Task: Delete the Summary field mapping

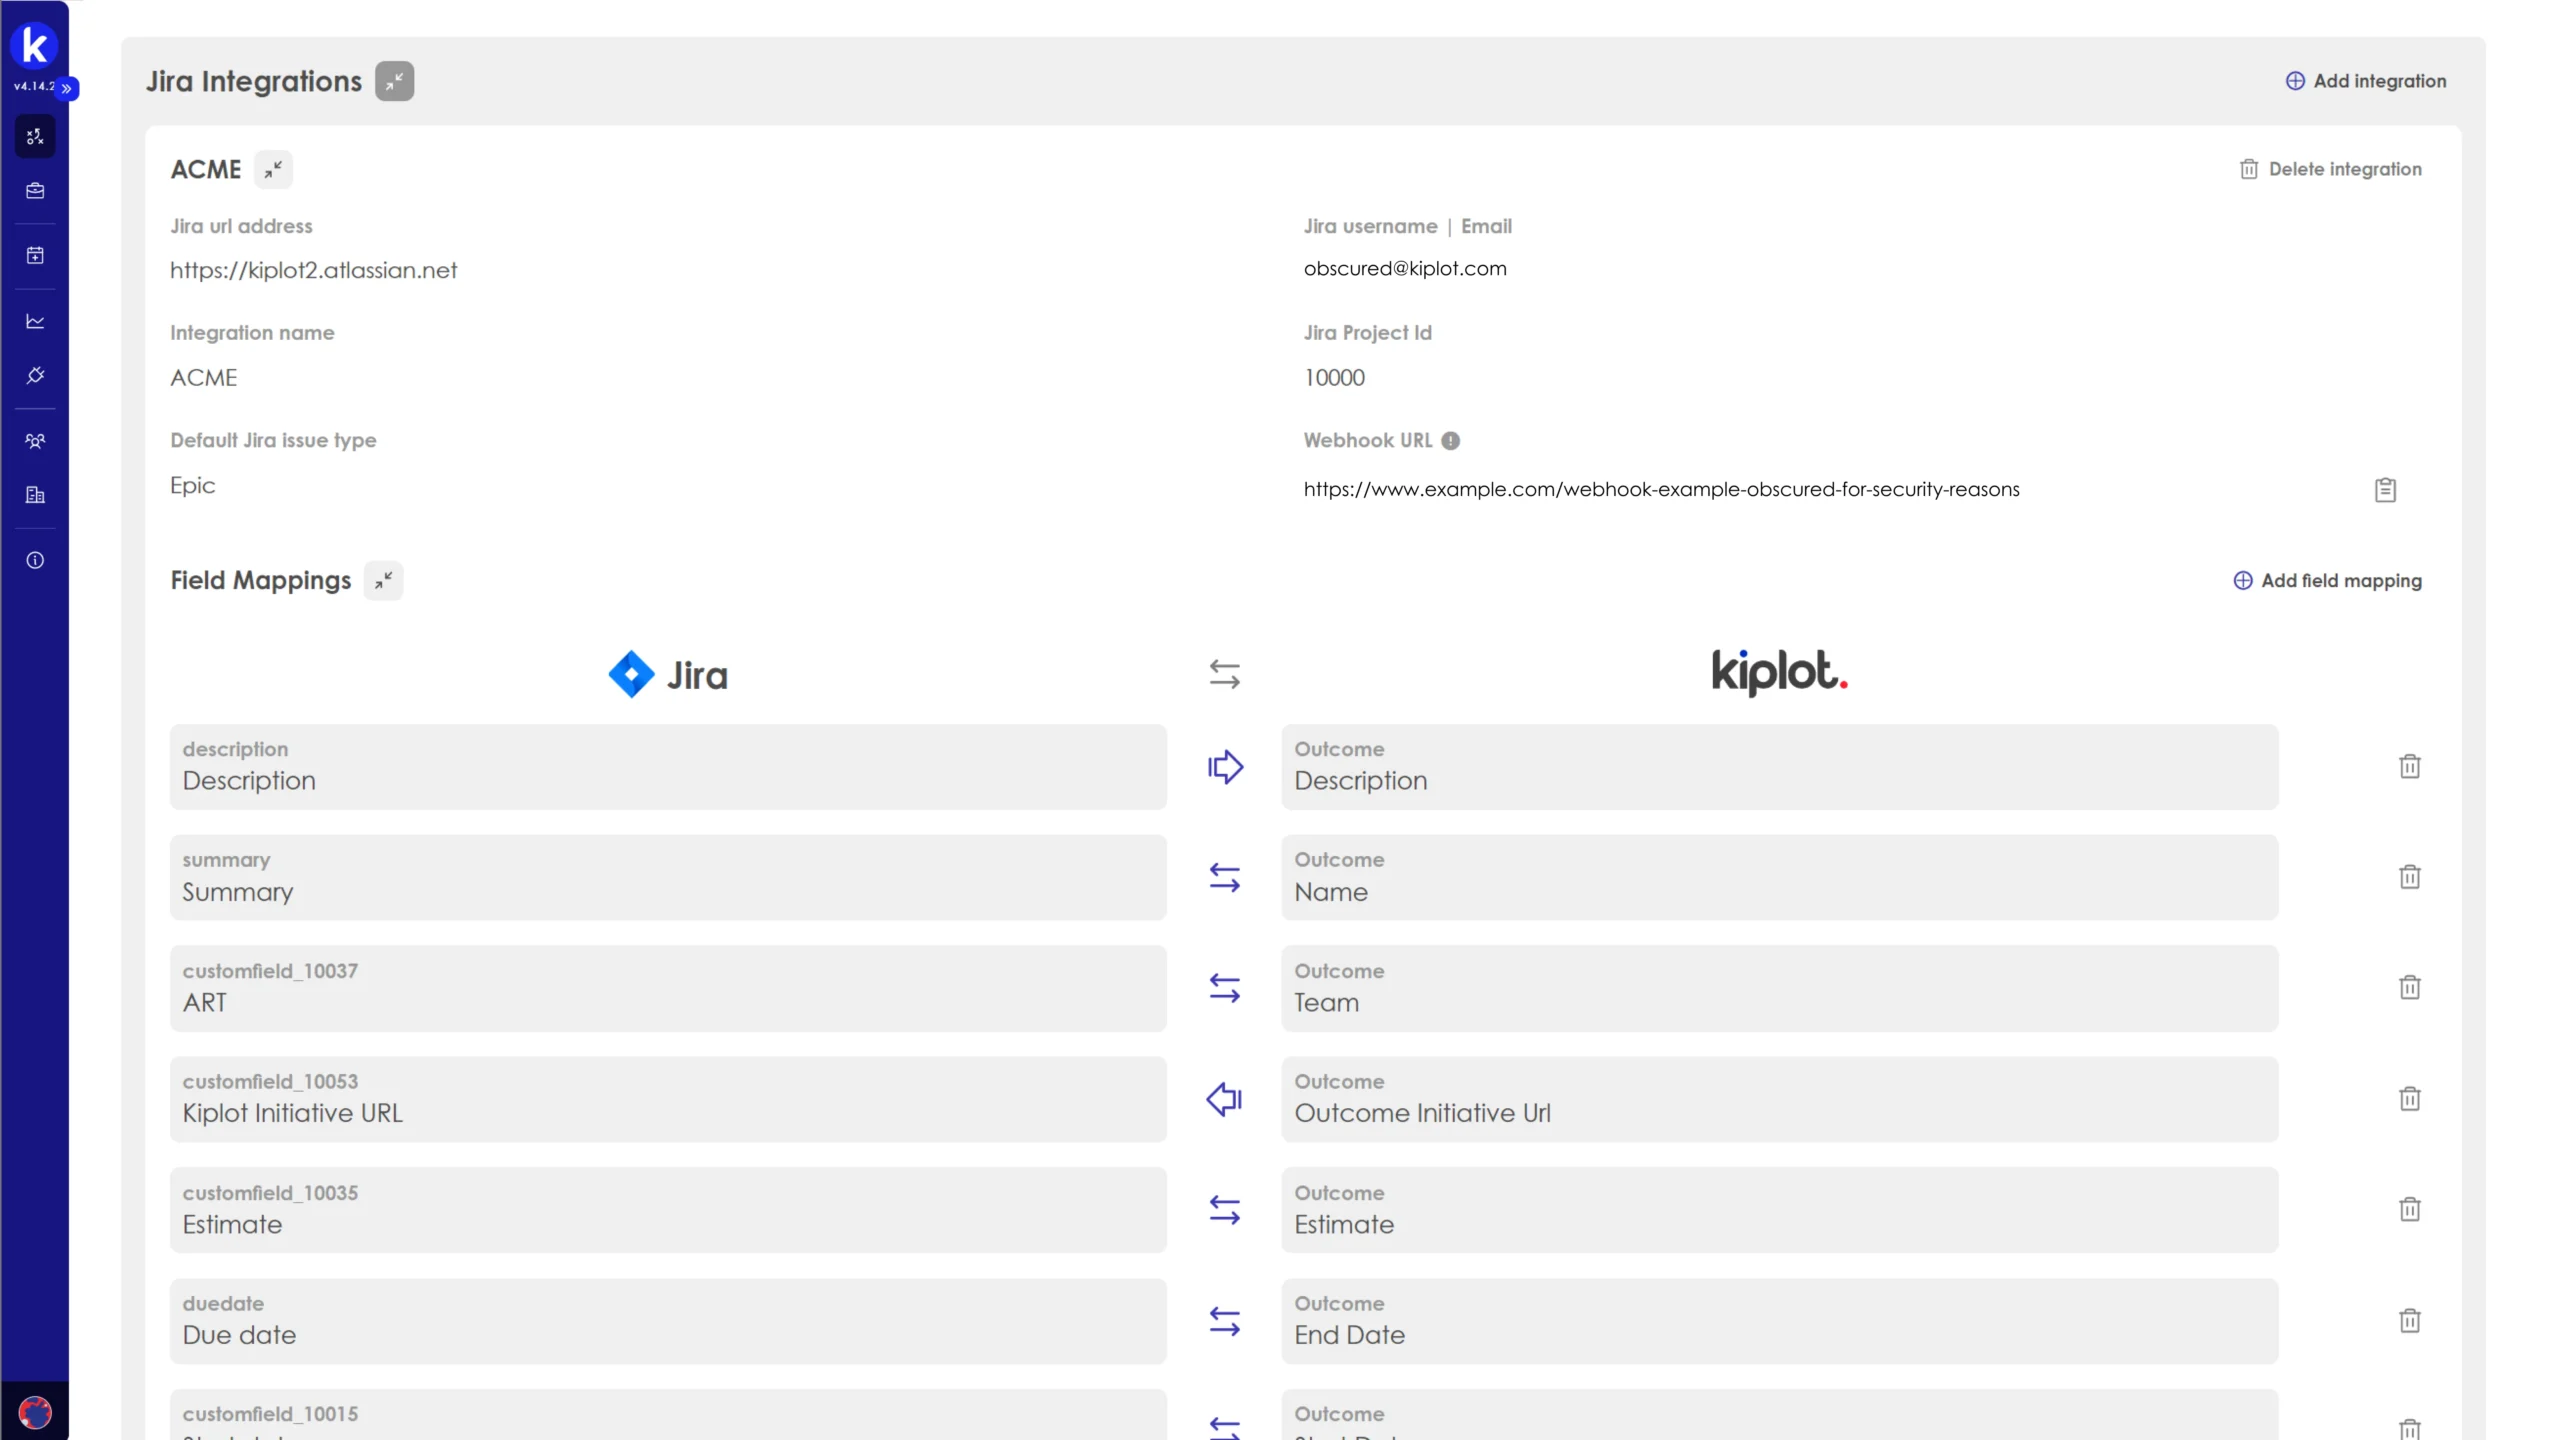Action: click(2410, 878)
